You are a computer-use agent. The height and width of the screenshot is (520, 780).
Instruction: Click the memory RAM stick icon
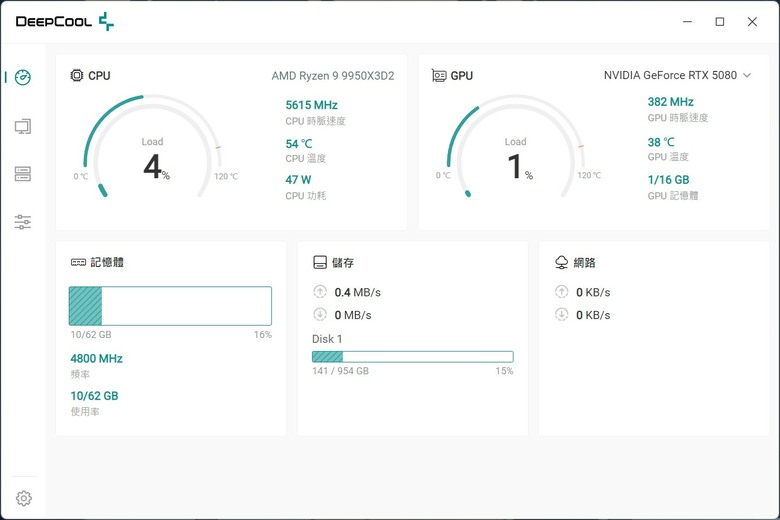tap(79, 262)
